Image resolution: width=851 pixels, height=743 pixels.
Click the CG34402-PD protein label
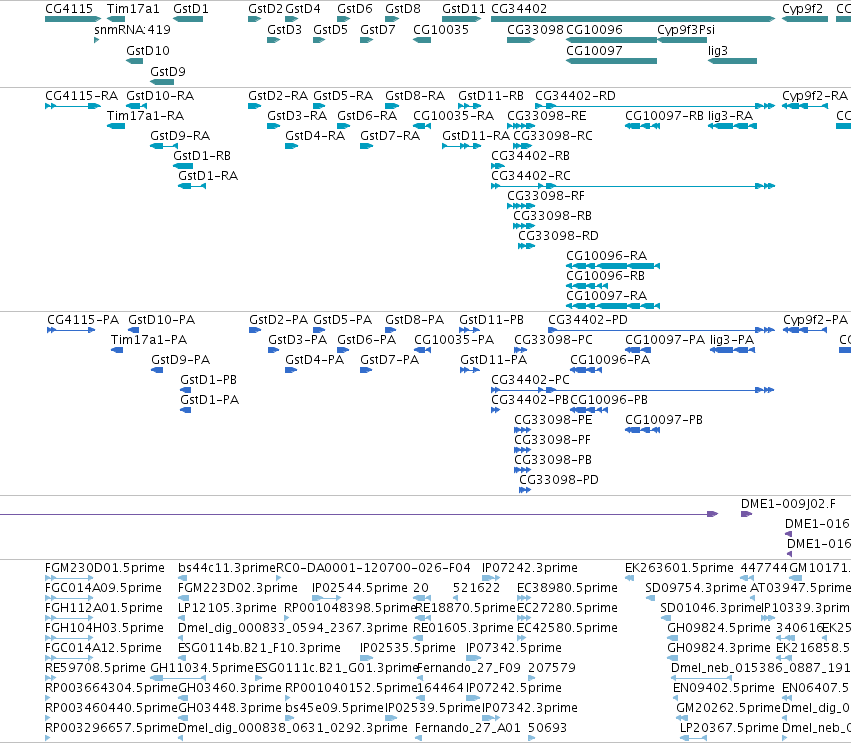(588, 320)
